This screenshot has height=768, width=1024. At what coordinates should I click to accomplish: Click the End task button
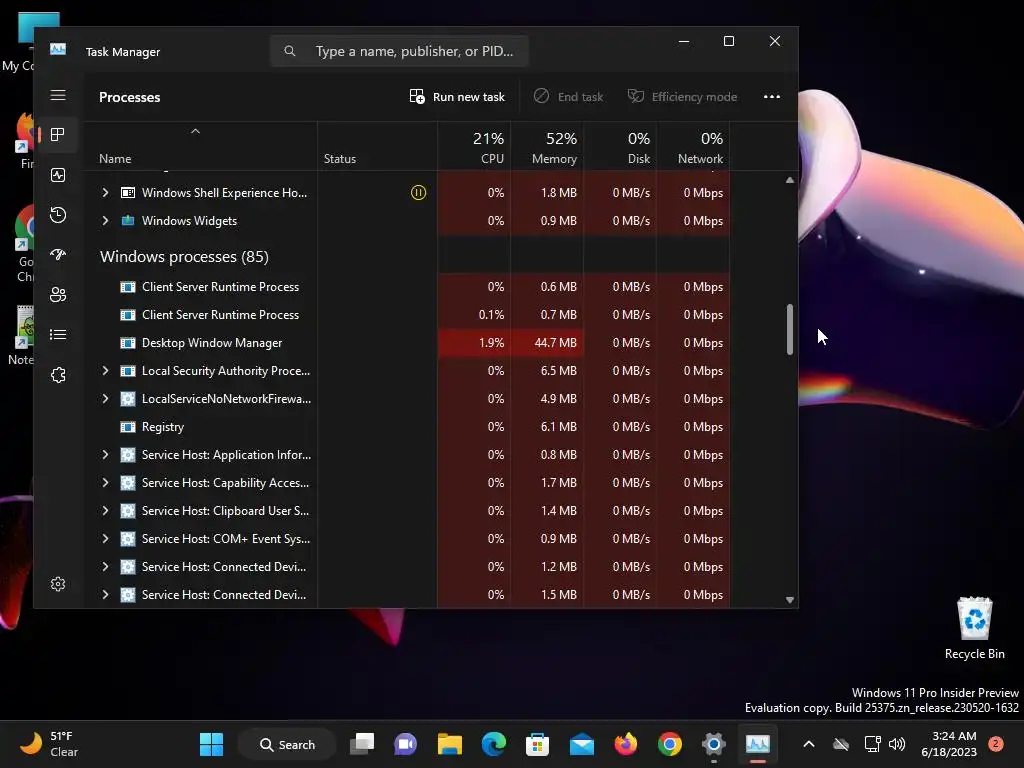(x=568, y=97)
